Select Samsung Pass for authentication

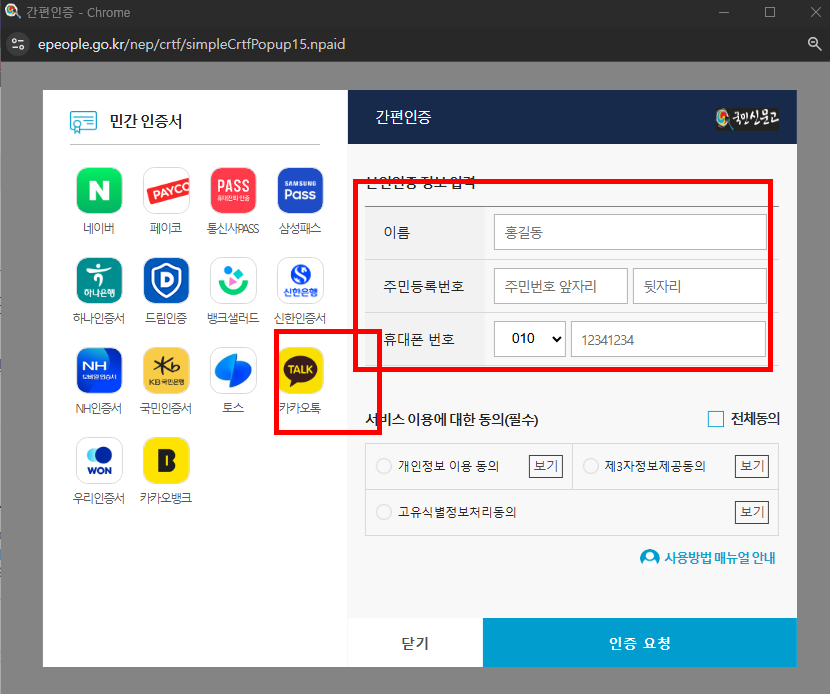click(299, 190)
